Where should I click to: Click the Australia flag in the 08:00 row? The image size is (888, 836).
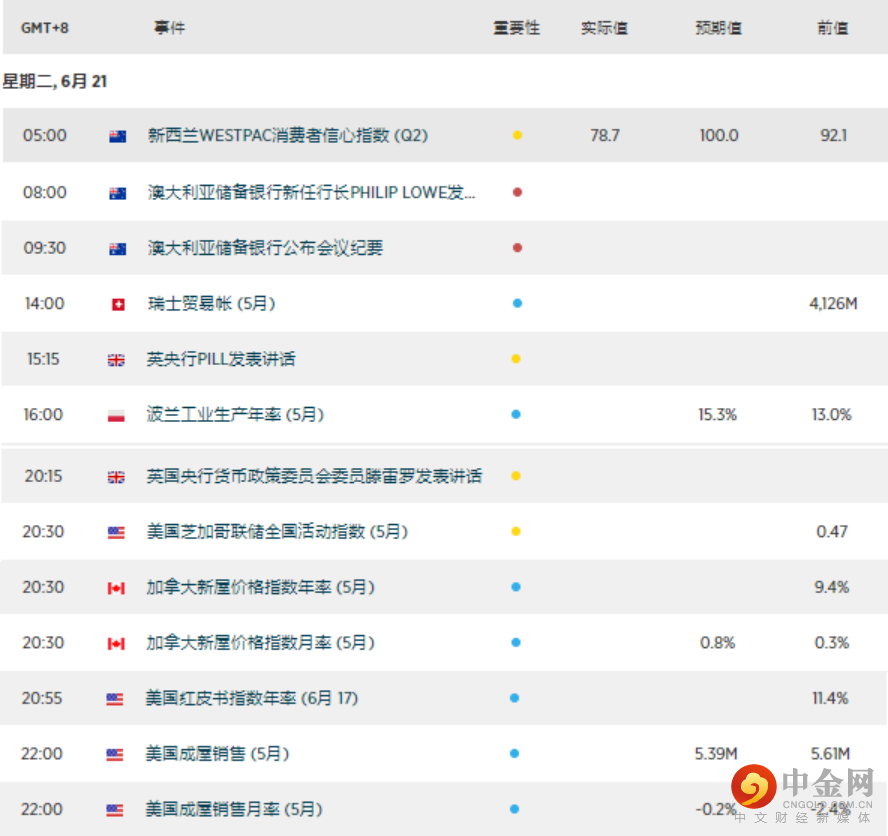[118, 194]
